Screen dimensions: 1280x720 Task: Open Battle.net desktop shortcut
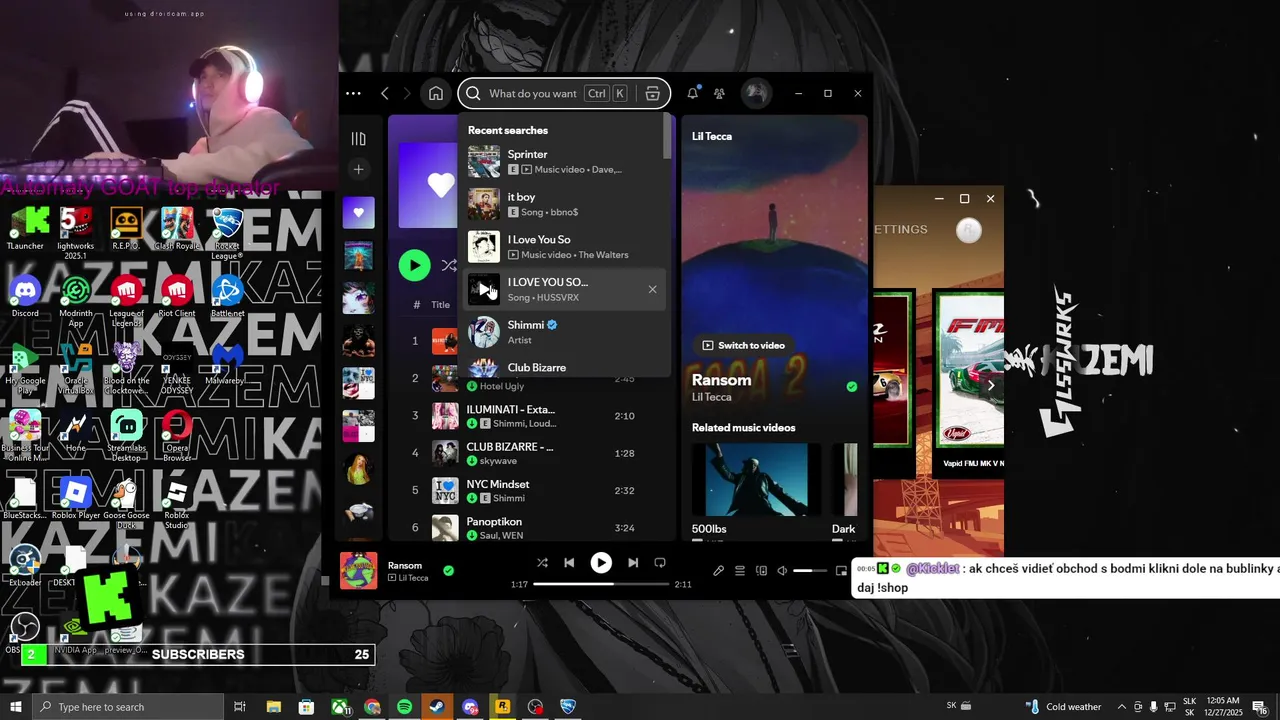click(x=227, y=296)
